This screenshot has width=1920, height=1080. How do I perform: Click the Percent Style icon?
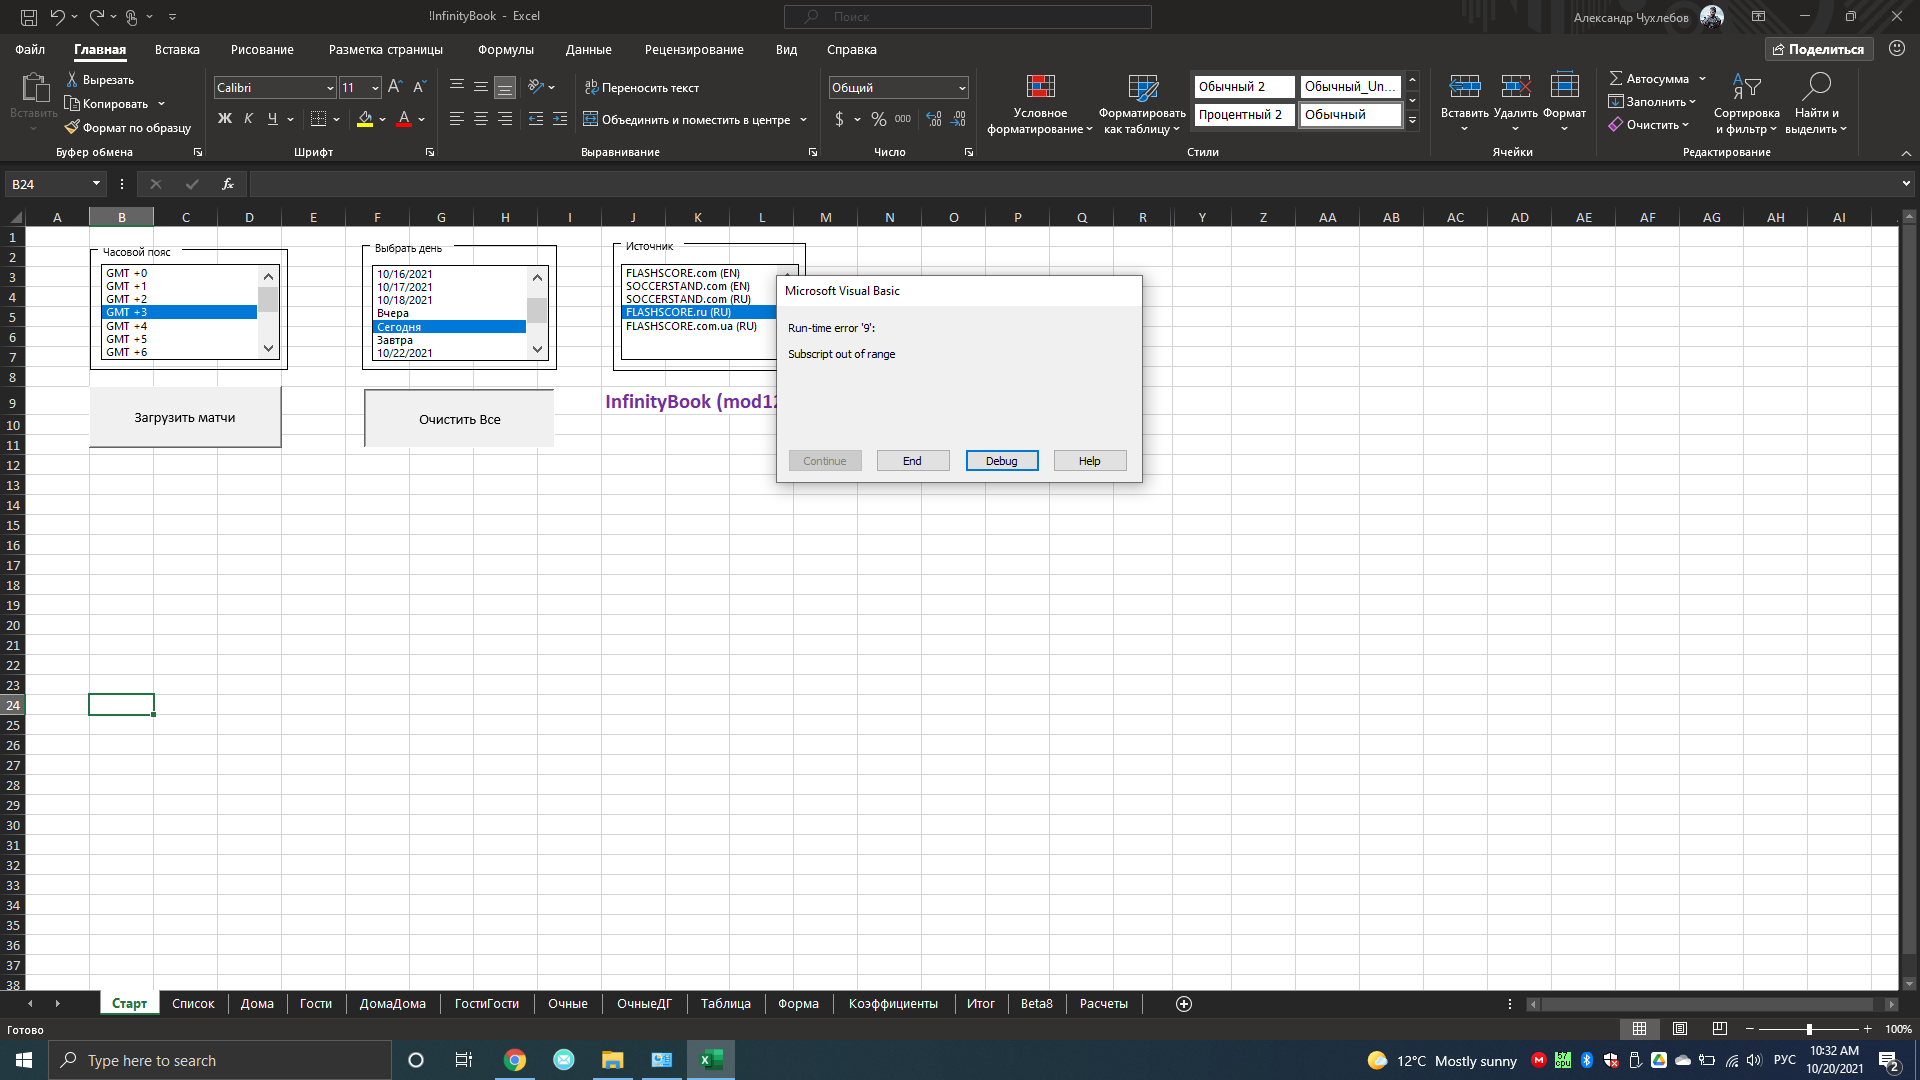(x=878, y=119)
